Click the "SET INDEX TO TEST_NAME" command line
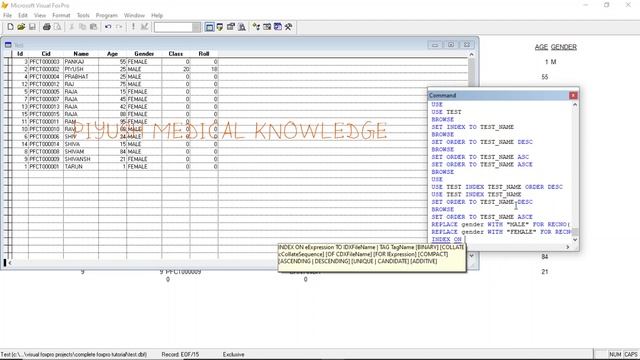640x360 pixels. [x=473, y=127]
